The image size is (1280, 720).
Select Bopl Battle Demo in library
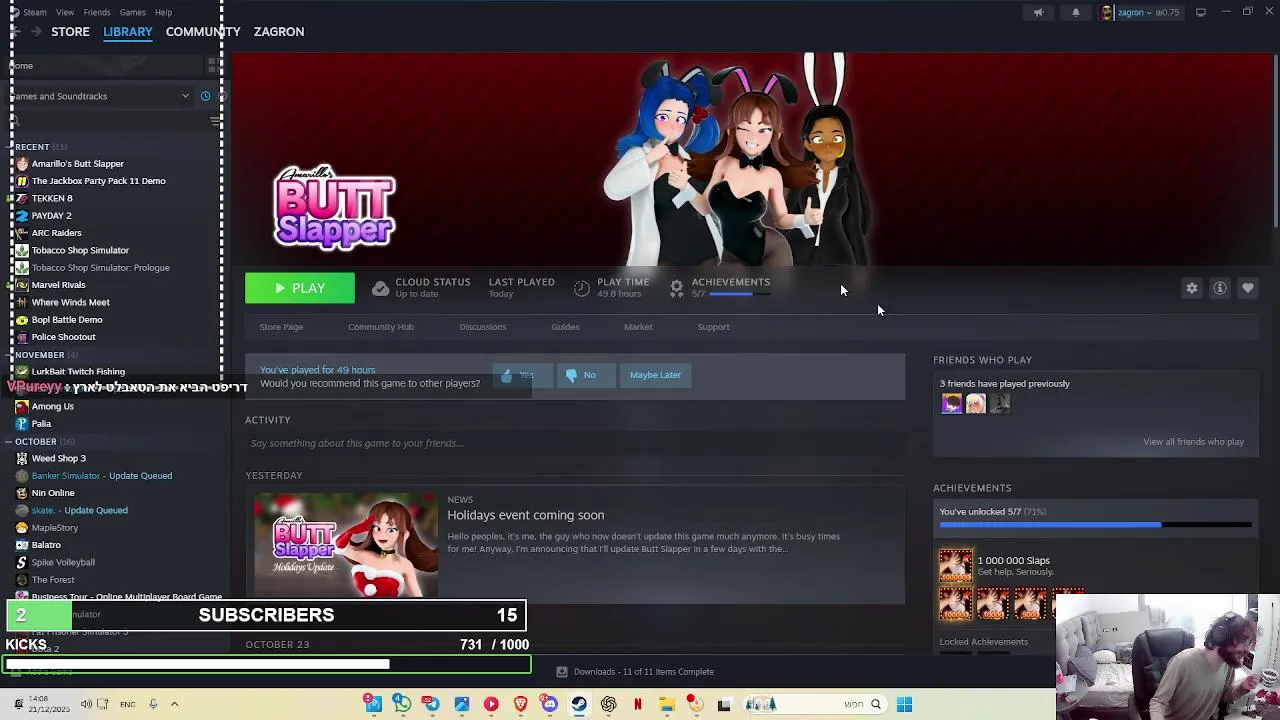[x=66, y=319]
